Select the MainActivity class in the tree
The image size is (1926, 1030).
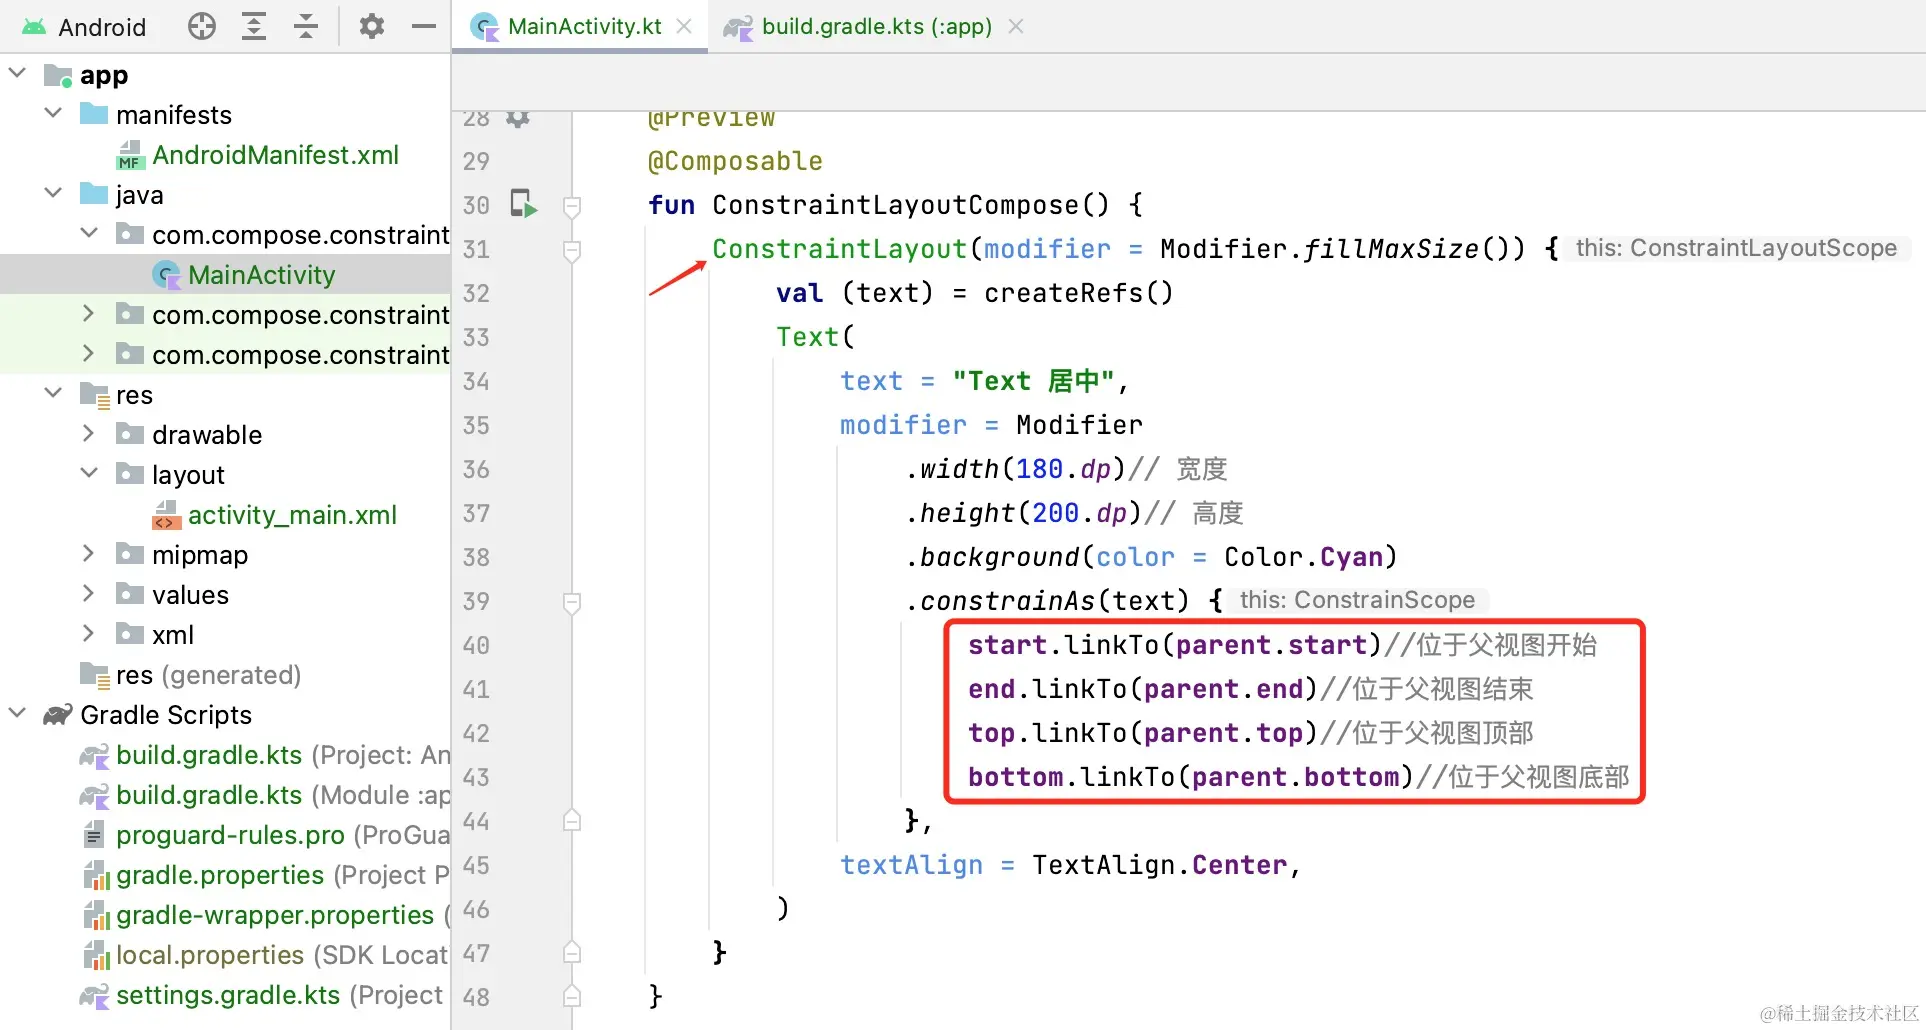261,275
